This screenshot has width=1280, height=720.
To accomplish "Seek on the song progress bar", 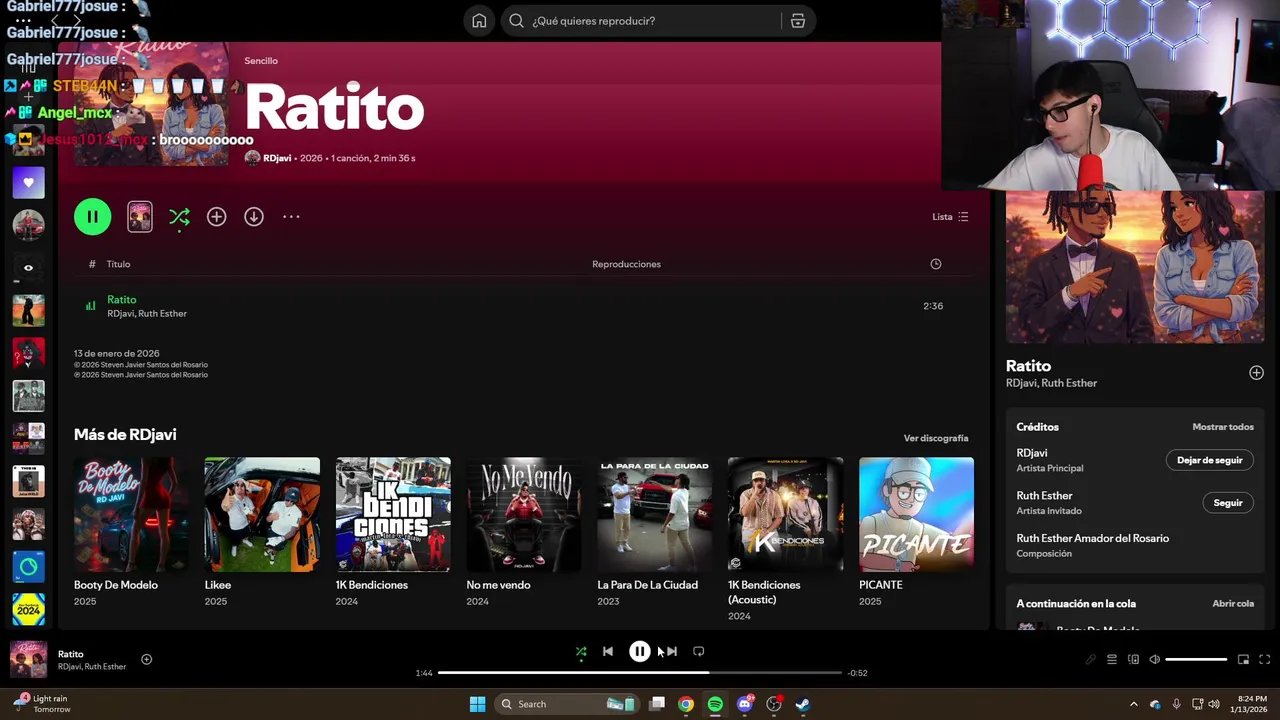I will pos(640,673).
